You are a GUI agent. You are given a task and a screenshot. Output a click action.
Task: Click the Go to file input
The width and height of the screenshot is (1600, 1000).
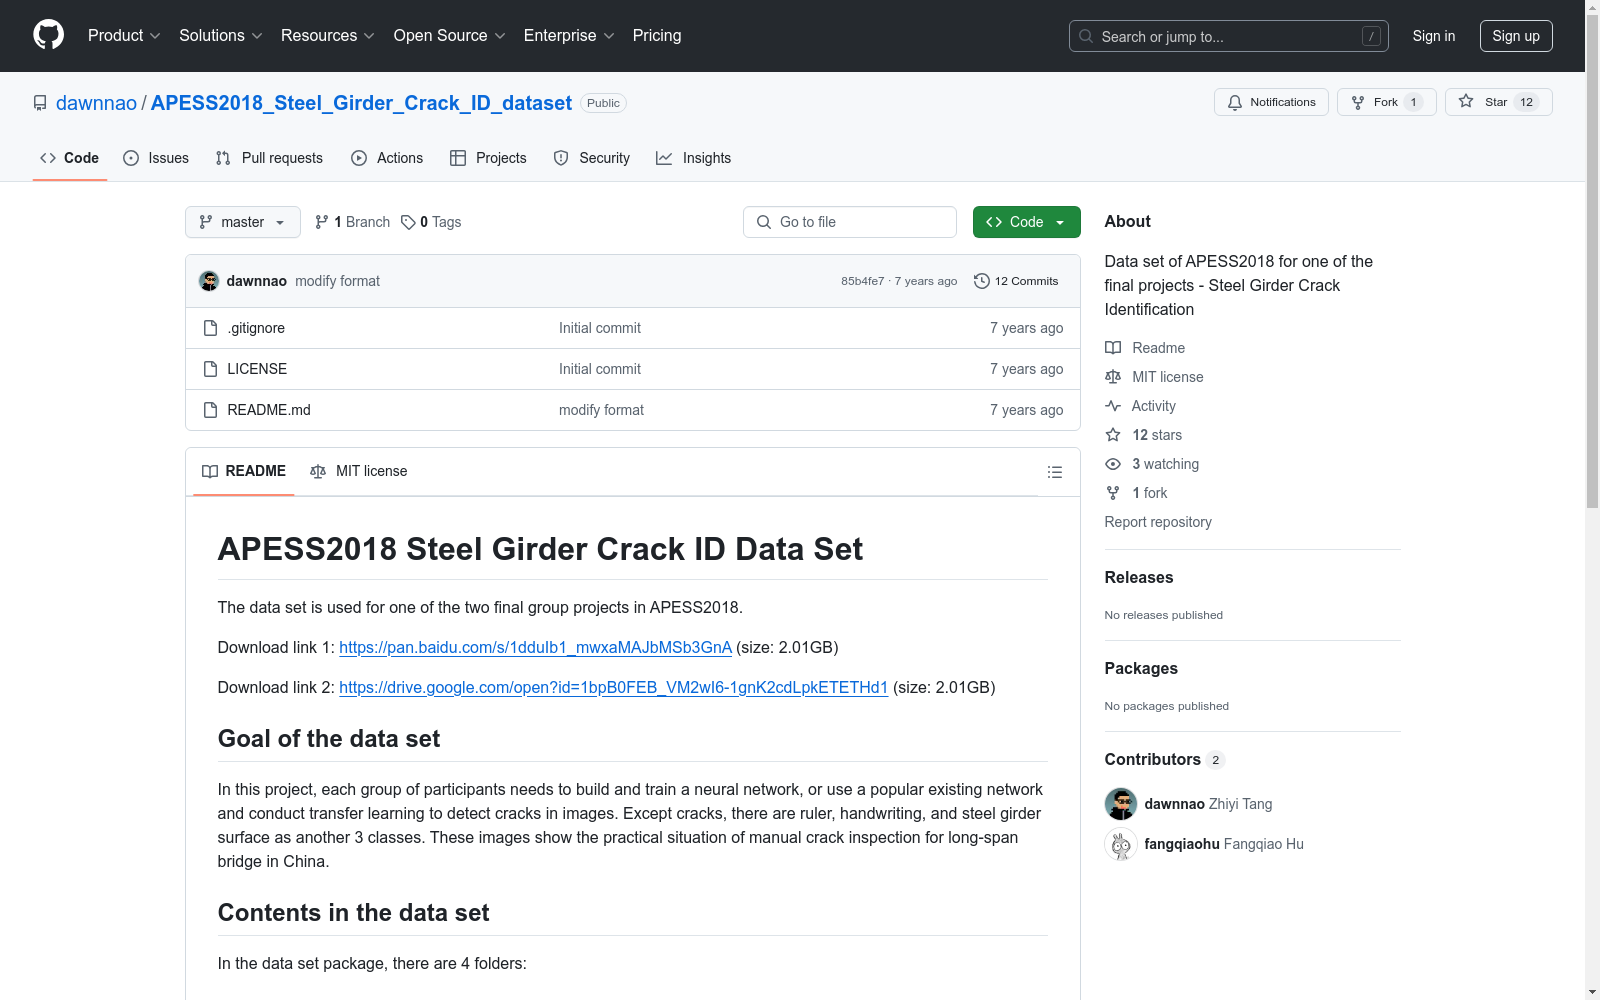click(x=850, y=222)
